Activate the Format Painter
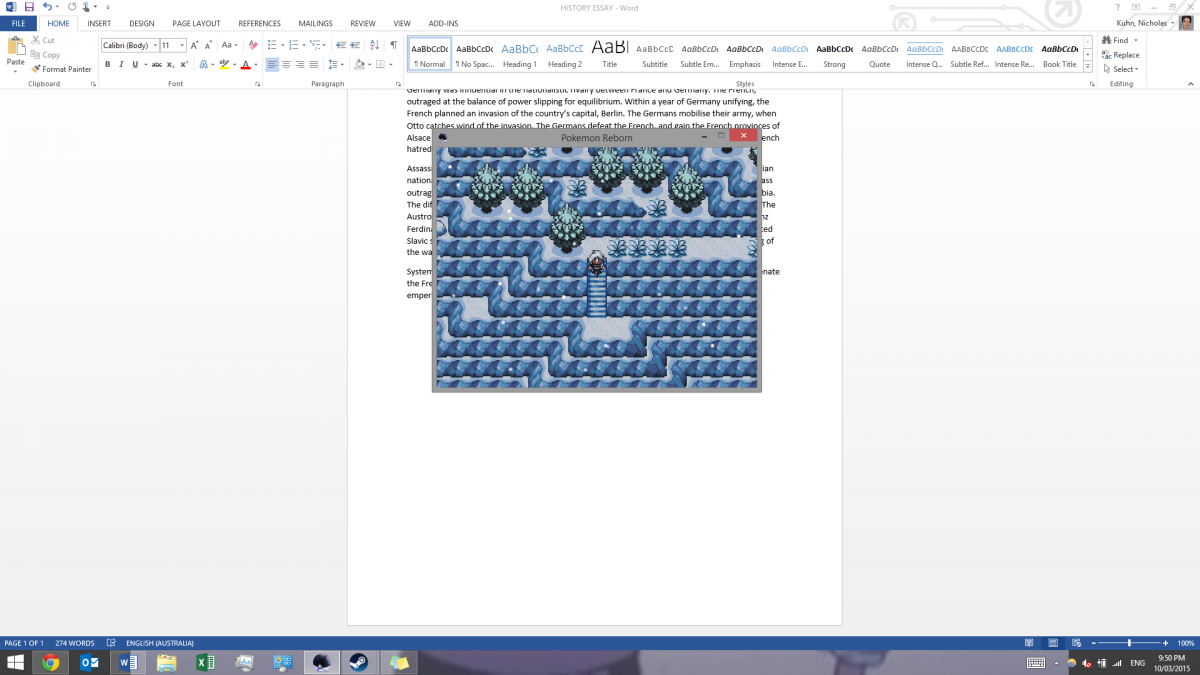This screenshot has height=675, width=1200. click(61, 69)
